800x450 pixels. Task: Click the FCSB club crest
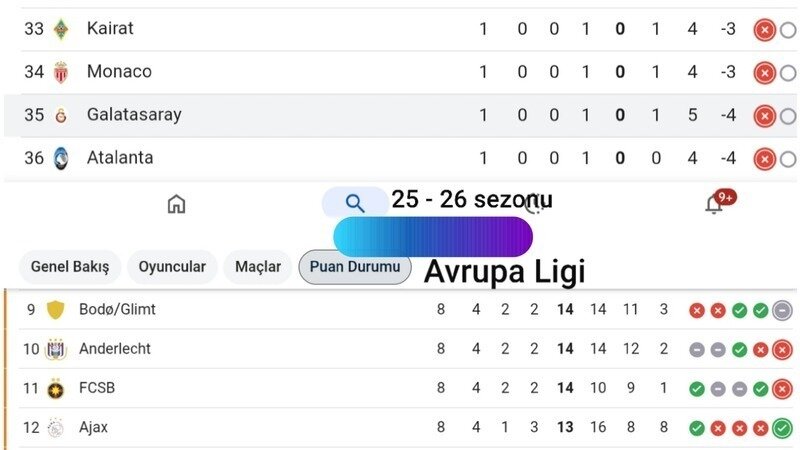tap(55, 388)
